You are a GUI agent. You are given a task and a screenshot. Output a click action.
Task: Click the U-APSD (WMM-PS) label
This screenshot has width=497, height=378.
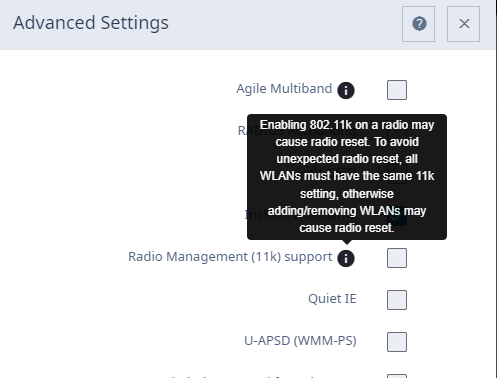point(300,341)
